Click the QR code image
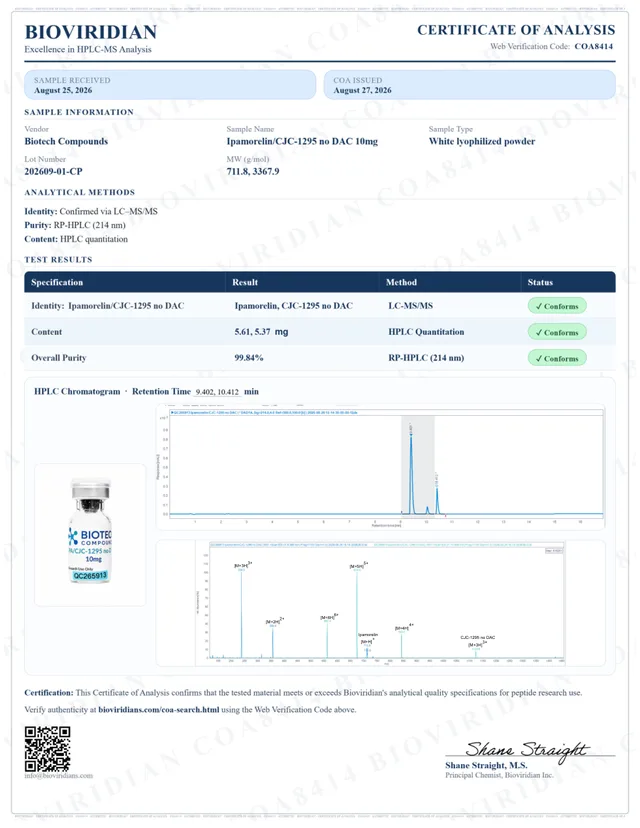The height and width of the screenshot is (828, 640). coord(48,749)
